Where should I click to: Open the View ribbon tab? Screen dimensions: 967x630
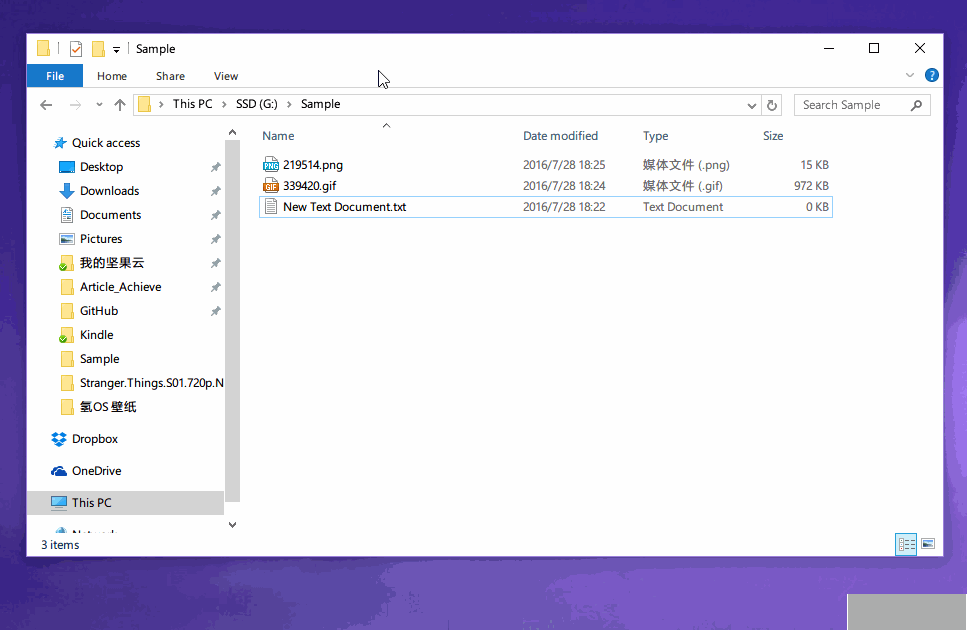226,76
